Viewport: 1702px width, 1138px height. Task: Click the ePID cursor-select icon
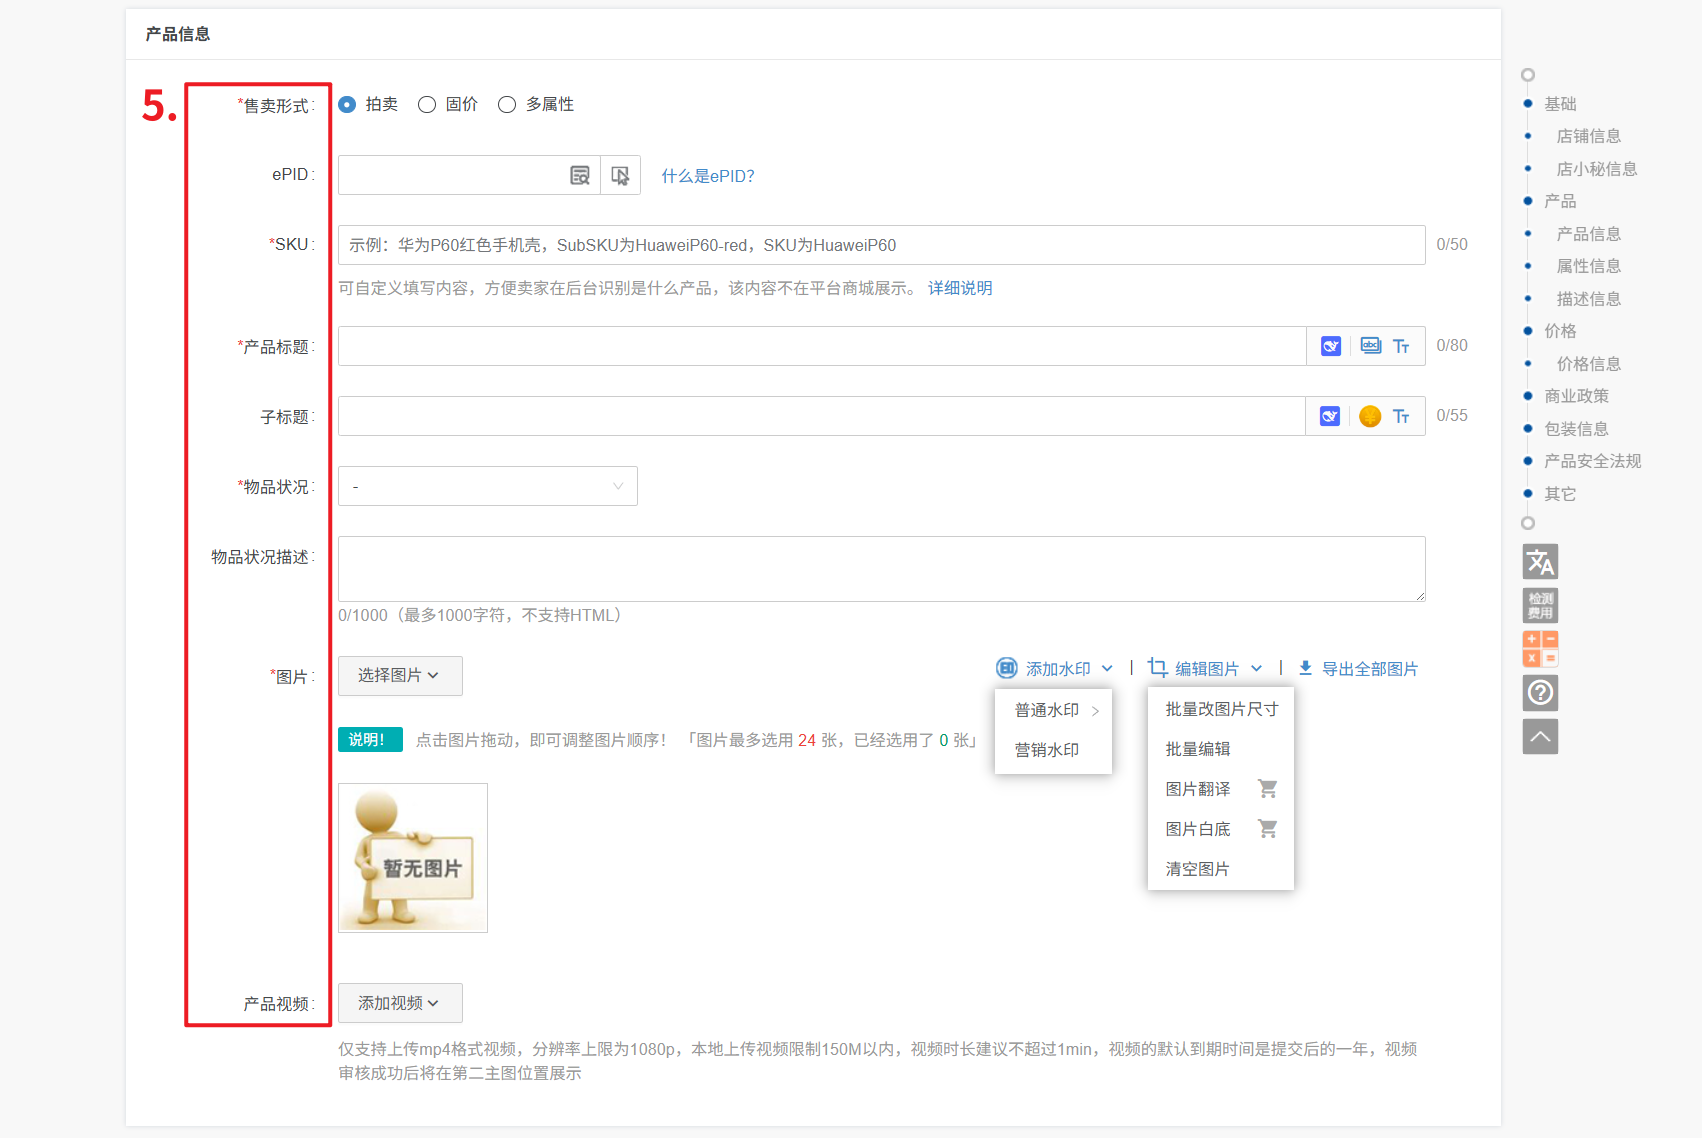(620, 176)
